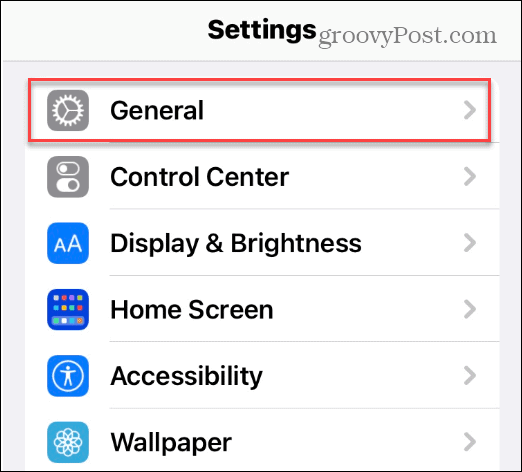Click the groovyPost.com watermark text
This screenshot has height=472, width=522.
(408, 36)
